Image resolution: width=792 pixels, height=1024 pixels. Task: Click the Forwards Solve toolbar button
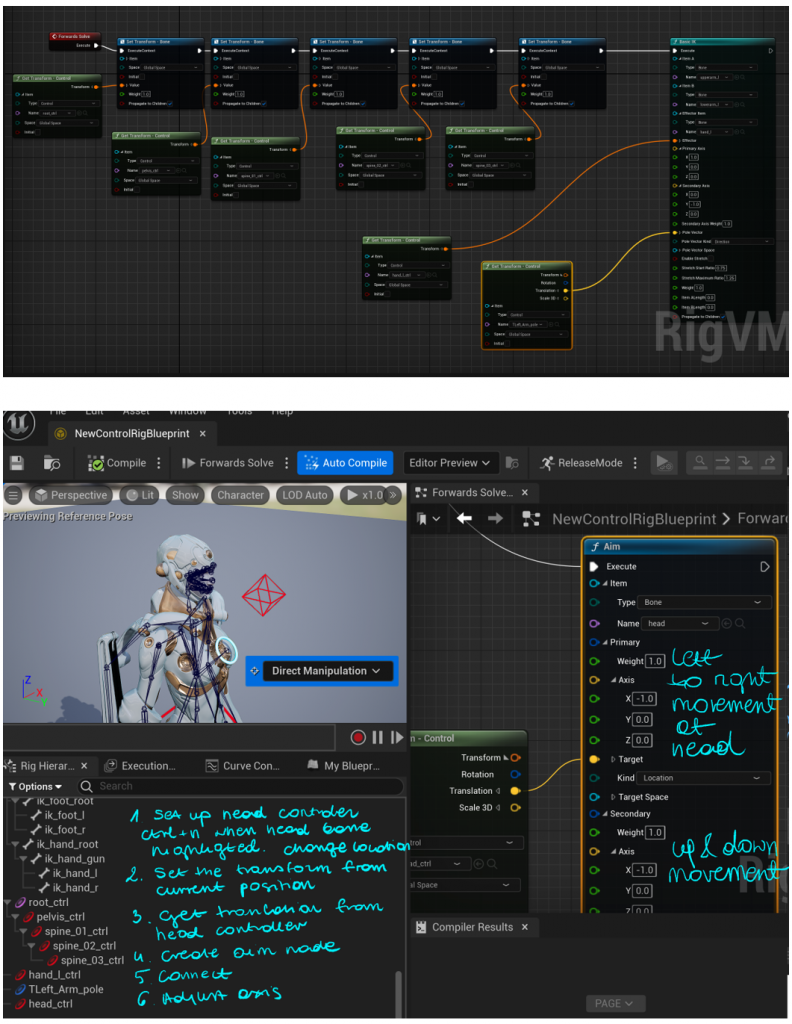coord(227,463)
